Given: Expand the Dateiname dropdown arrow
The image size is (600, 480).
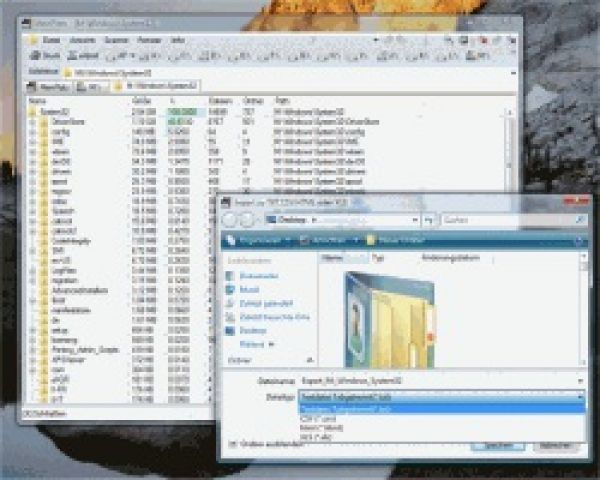Looking at the screenshot, I should (580, 382).
